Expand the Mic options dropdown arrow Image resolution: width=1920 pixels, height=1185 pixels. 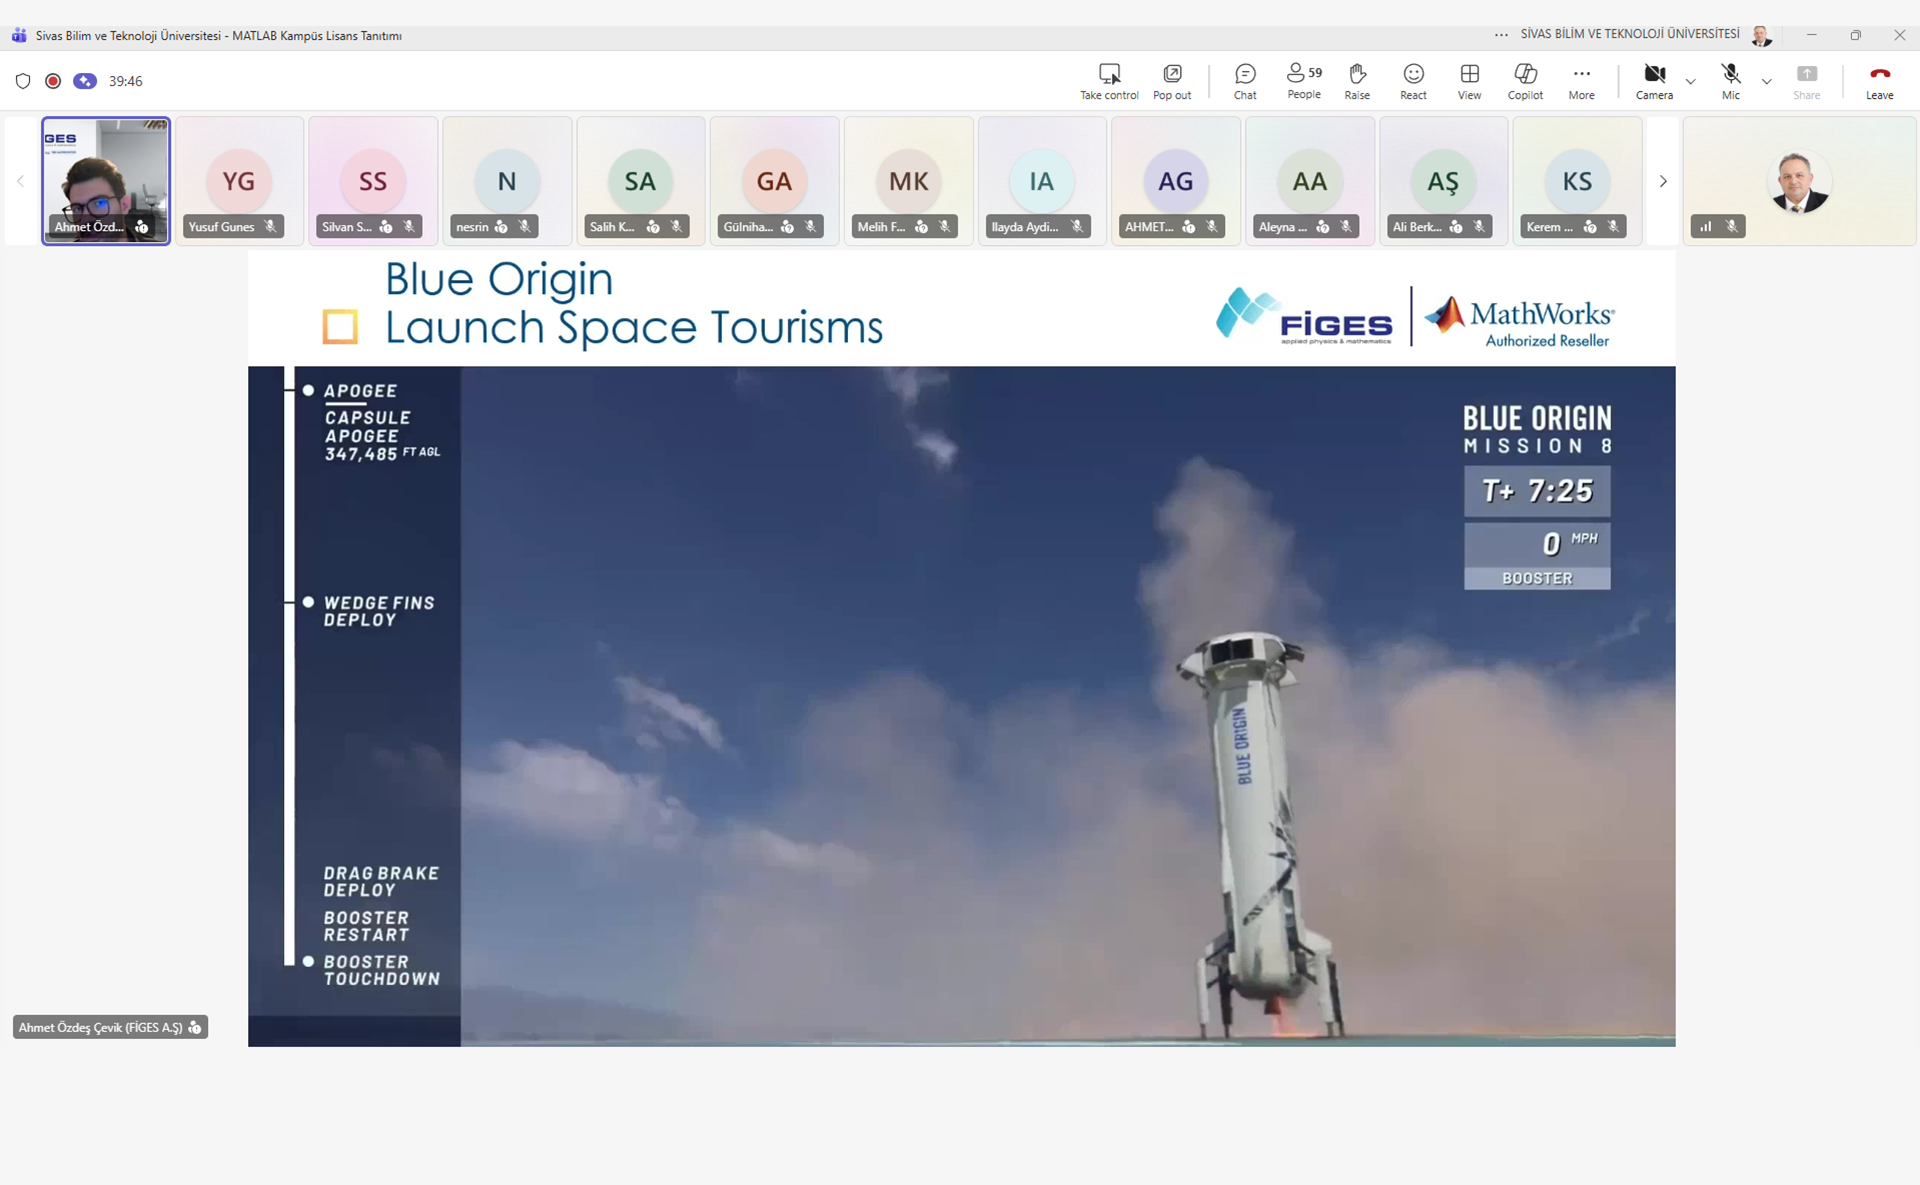click(1767, 81)
